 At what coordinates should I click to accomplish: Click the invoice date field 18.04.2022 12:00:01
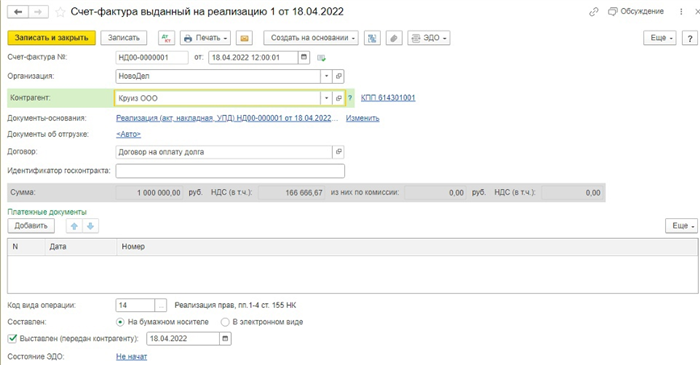(x=253, y=58)
